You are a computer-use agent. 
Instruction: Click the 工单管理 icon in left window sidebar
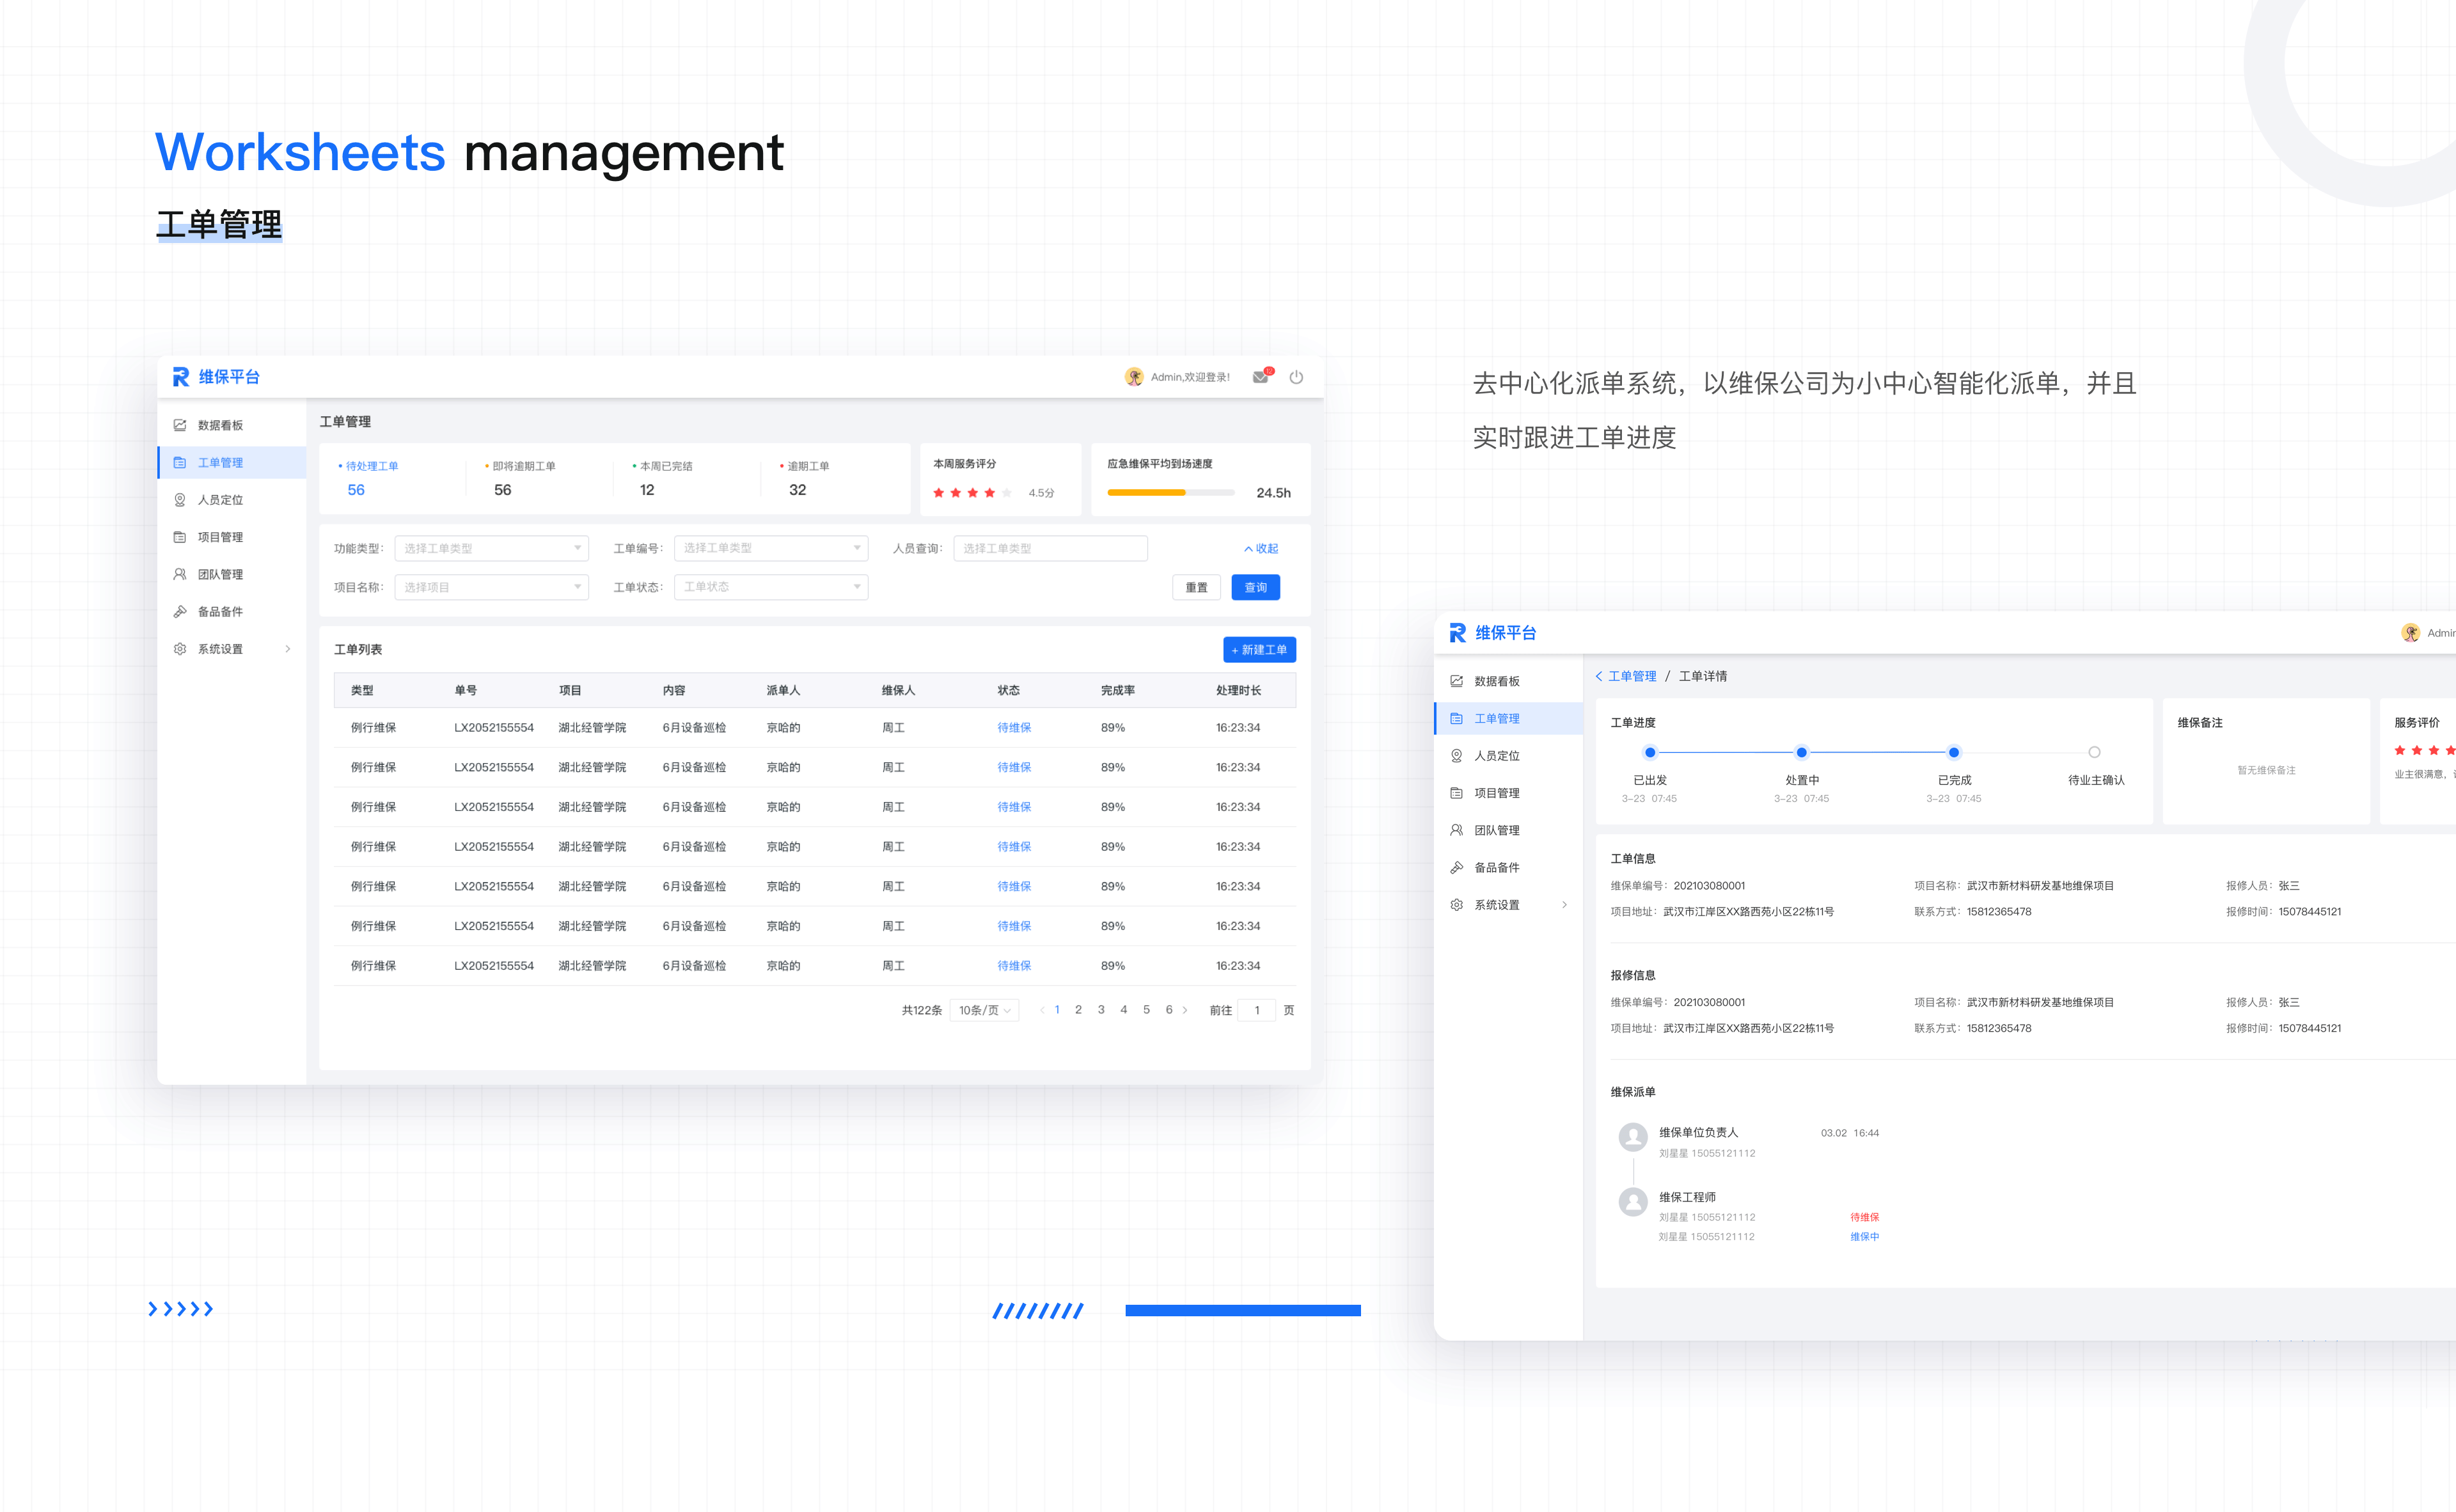[x=180, y=462]
